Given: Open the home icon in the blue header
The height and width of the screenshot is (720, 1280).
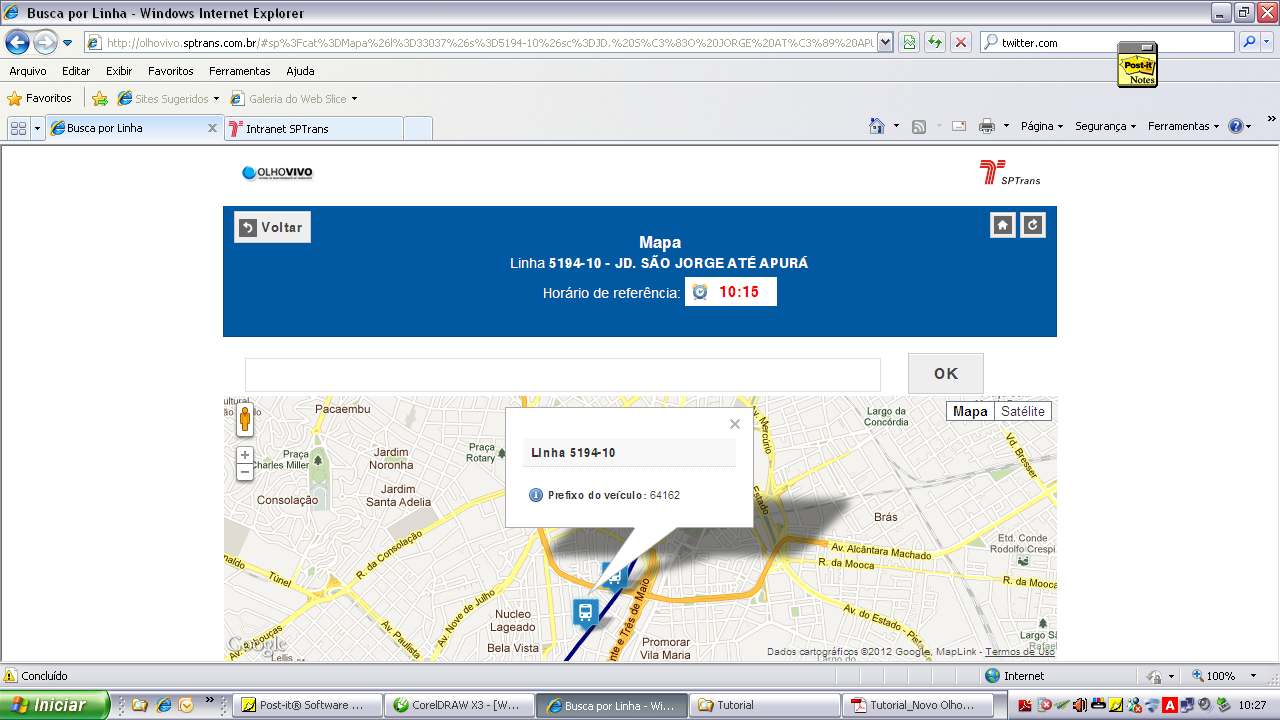Looking at the screenshot, I should click(x=1002, y=225).
